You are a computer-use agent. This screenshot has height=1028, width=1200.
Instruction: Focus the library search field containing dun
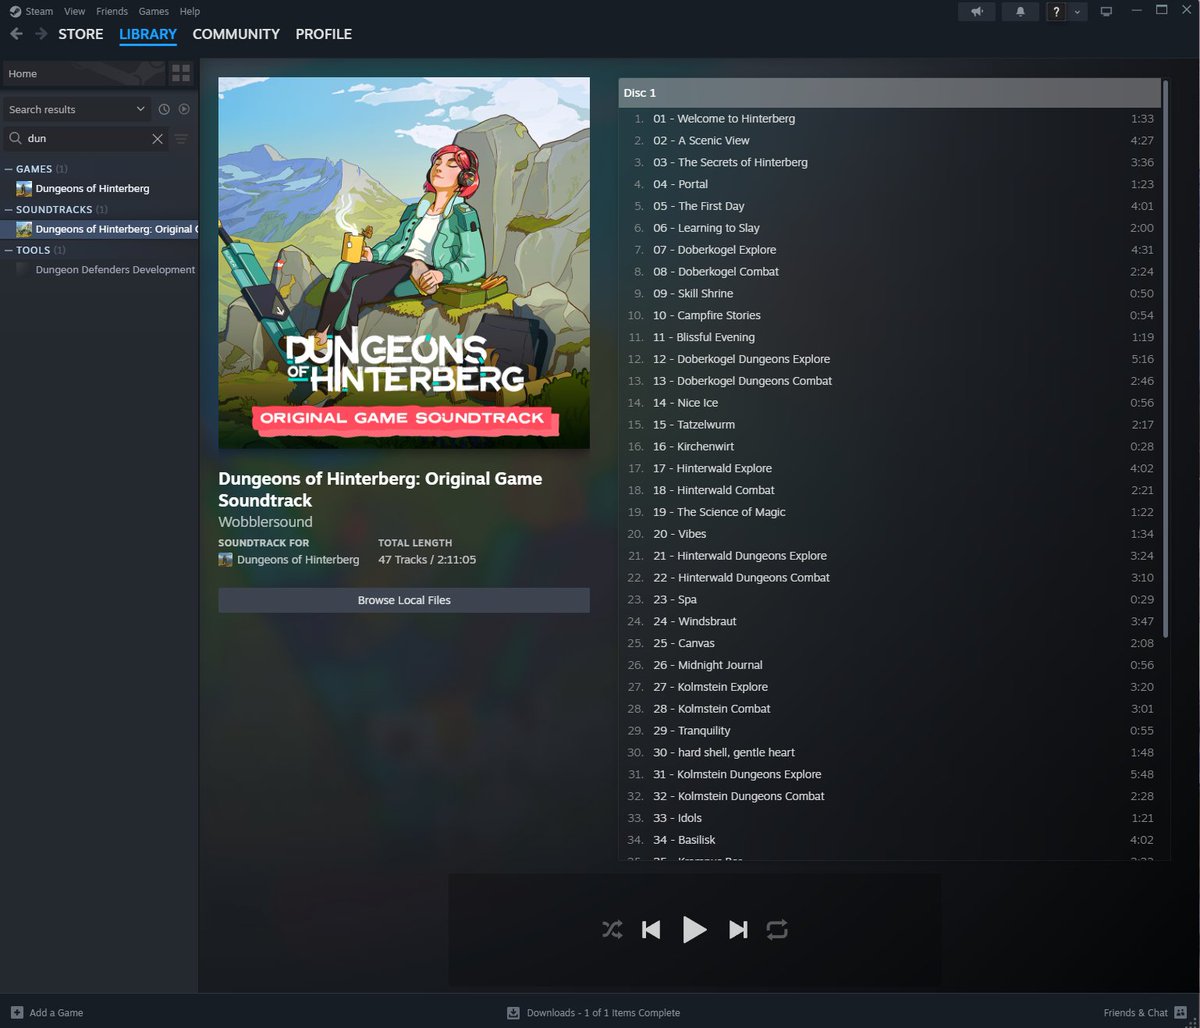click(x=86, y=139)
